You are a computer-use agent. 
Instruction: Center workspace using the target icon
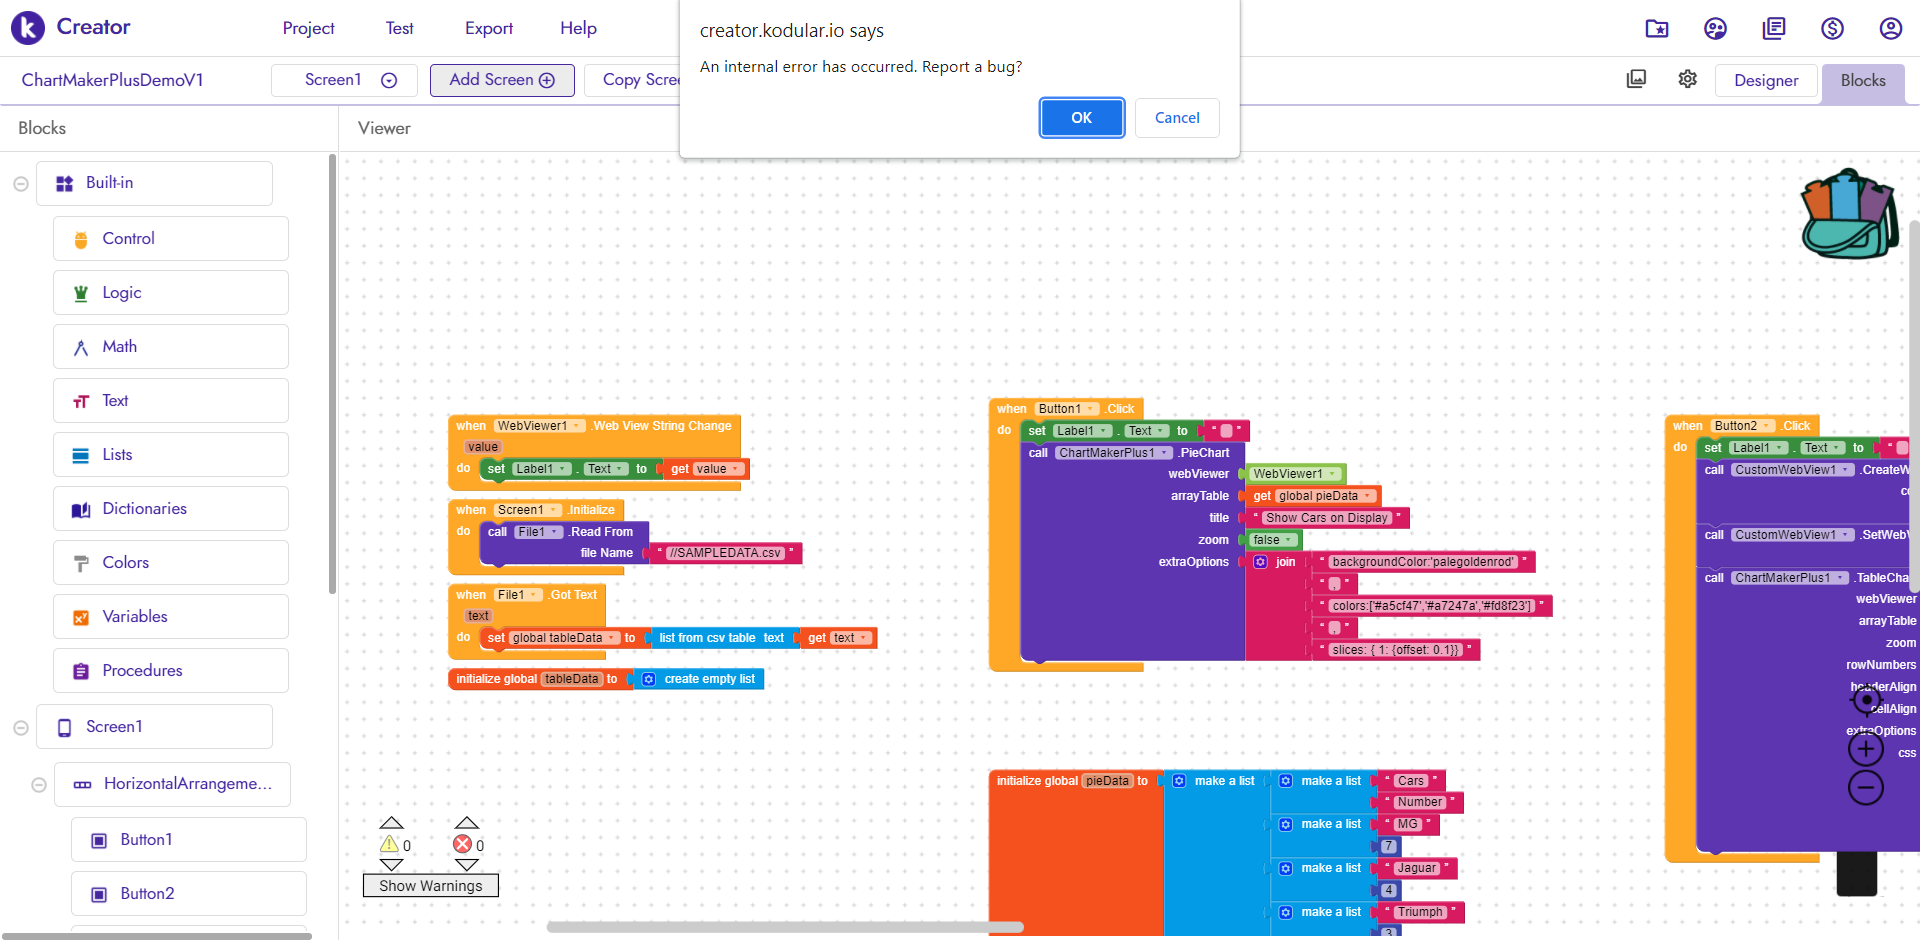tap(1866, 701)
